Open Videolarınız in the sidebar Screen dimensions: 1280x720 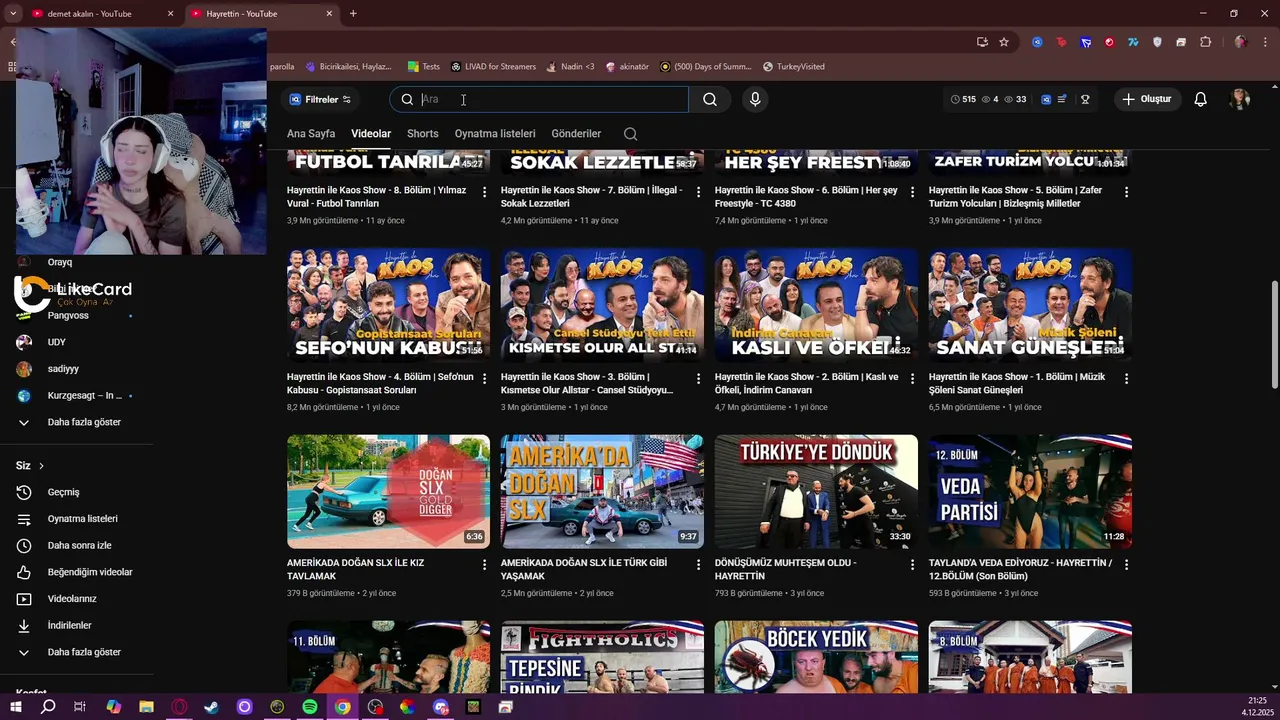72,599
